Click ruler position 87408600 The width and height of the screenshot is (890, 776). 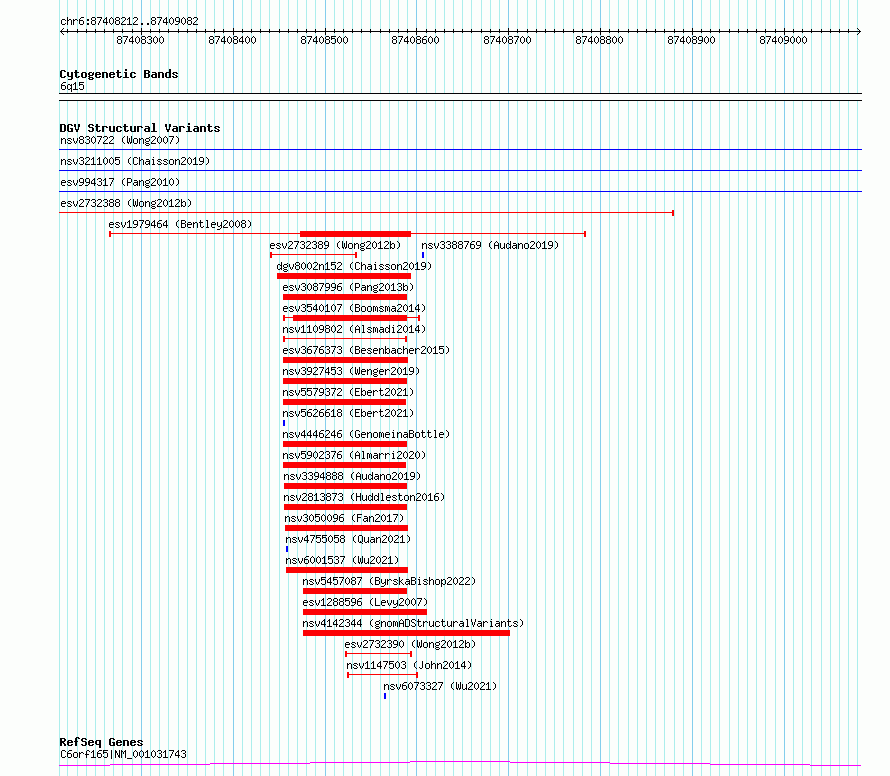415,40
